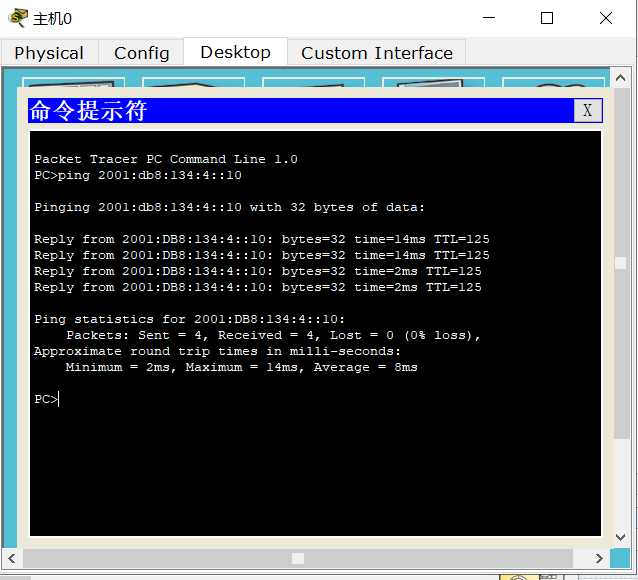Screen dimensions: 638x580
Task: Click 'Approximate round trip times' line
Action: (x=217, y=351)
